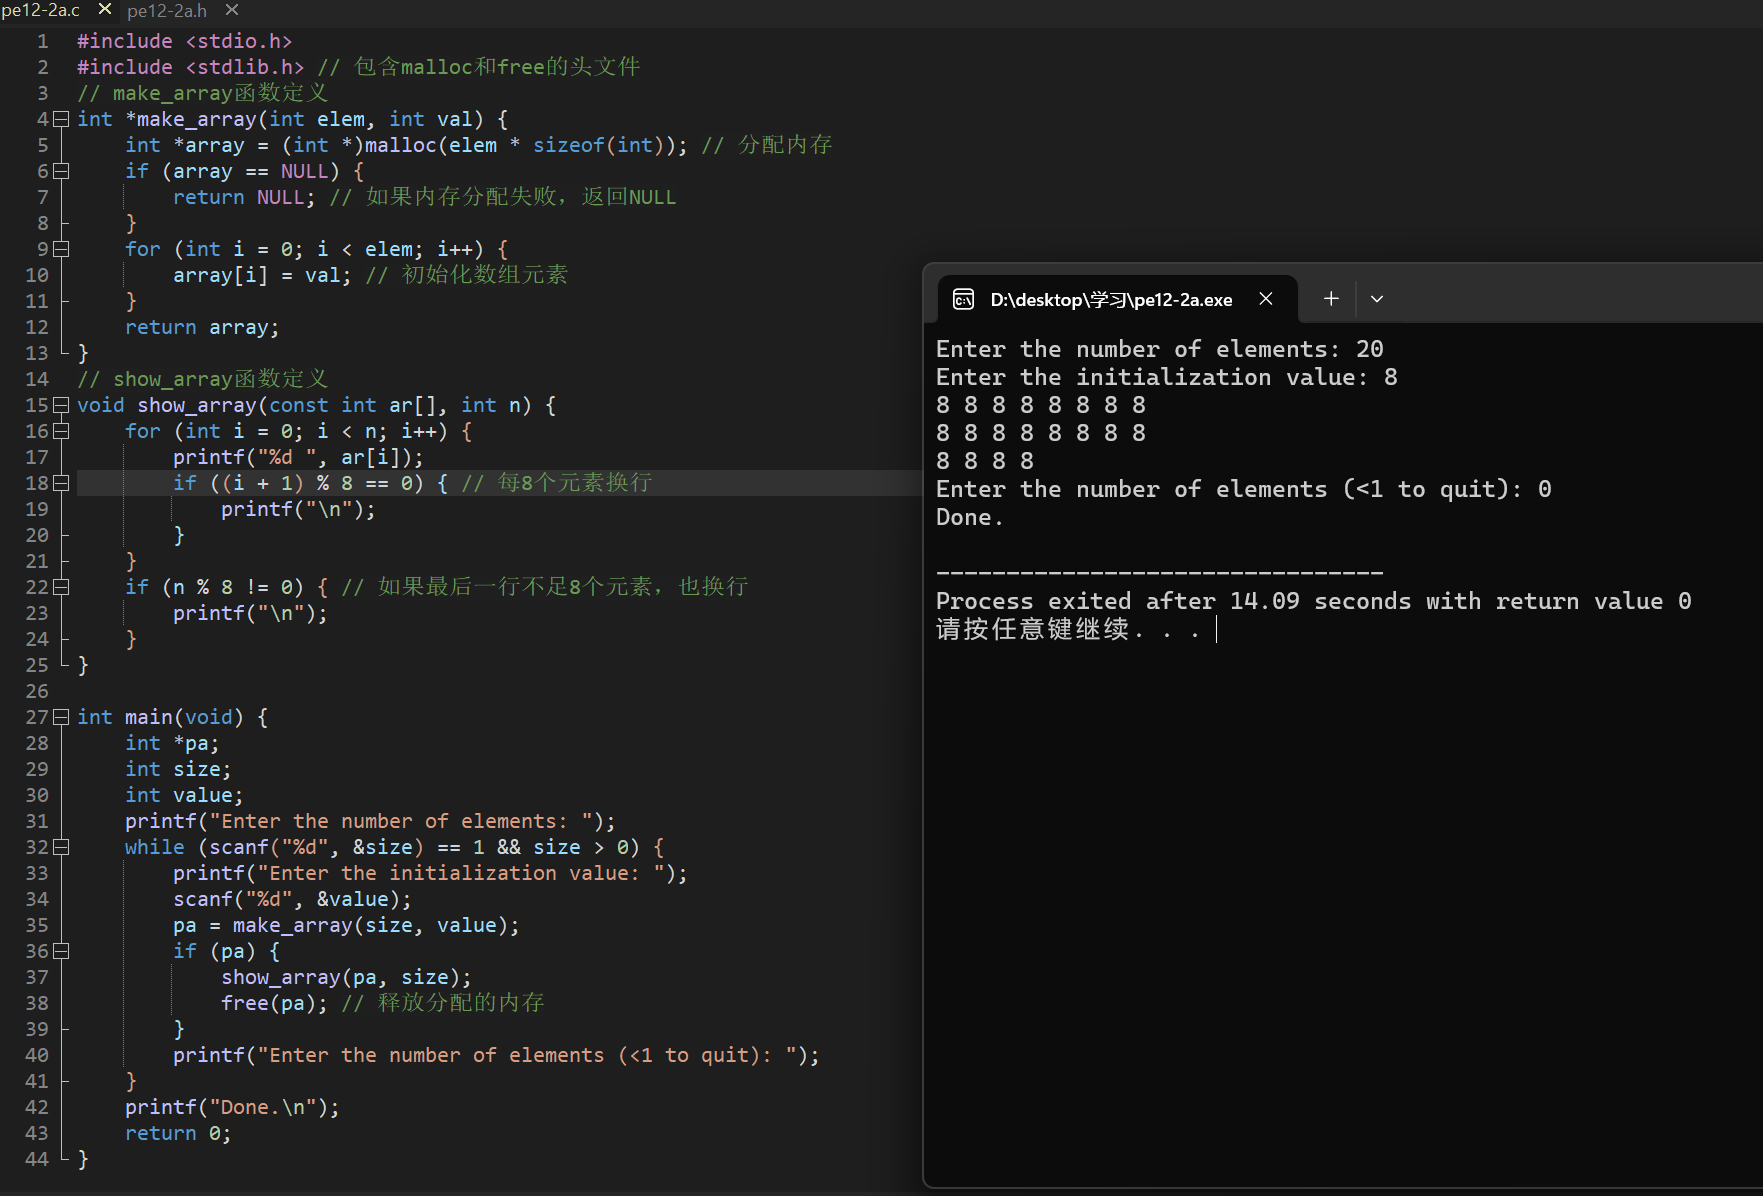Collapse the main function fold at line 27
Screen dimensions: 1763x1196
click(61, 717)
